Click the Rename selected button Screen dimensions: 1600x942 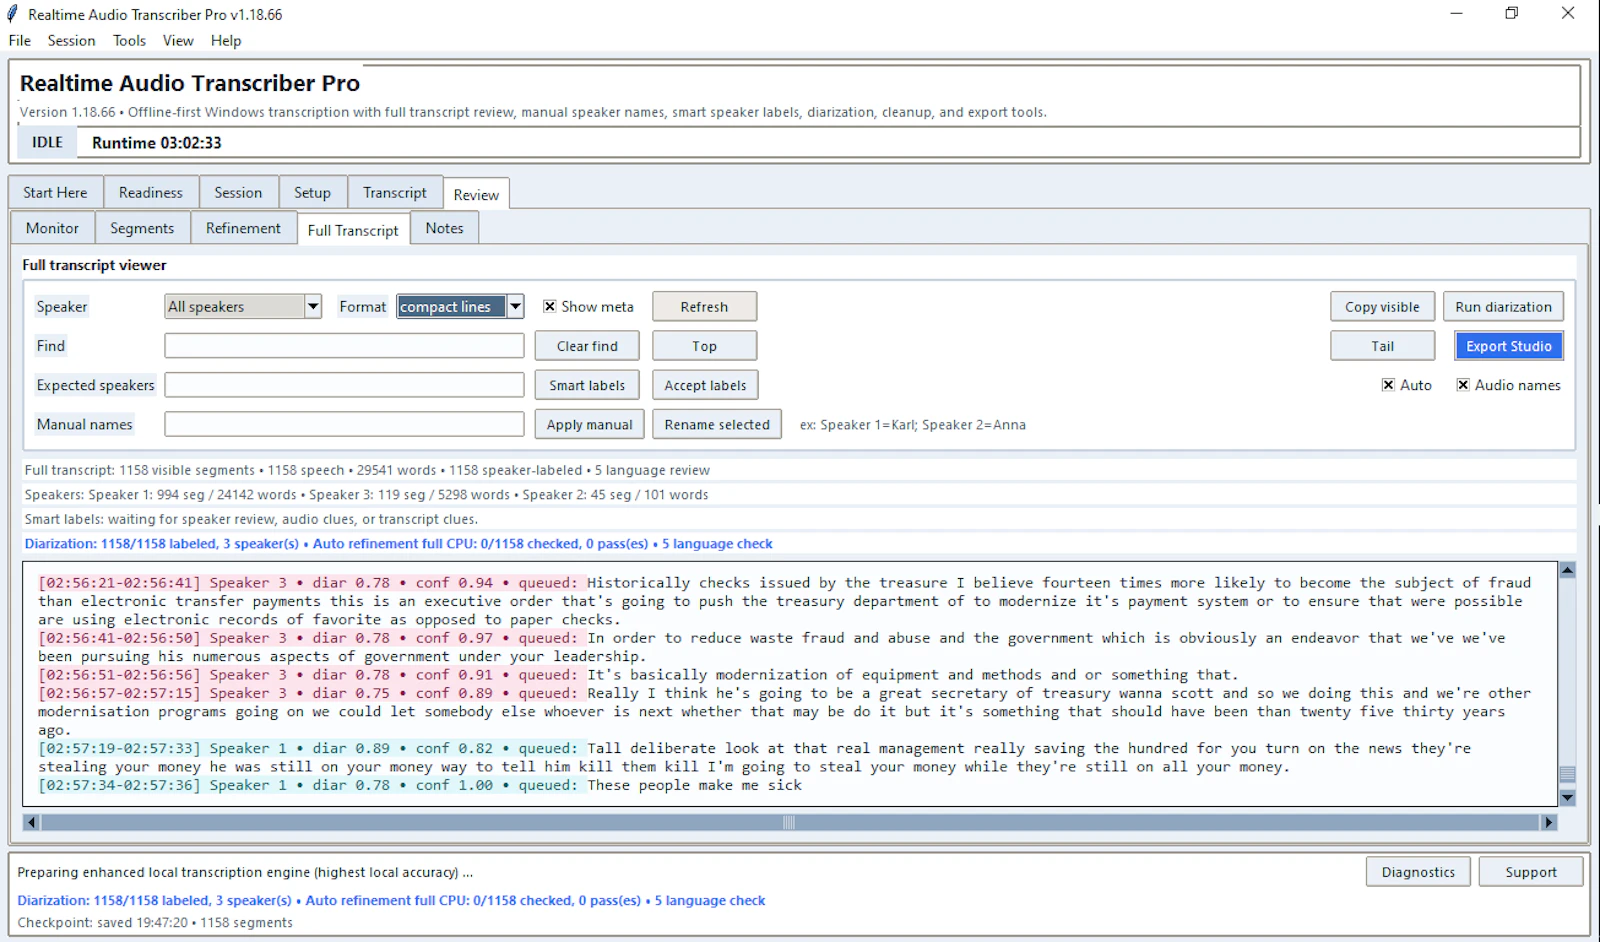717,424
